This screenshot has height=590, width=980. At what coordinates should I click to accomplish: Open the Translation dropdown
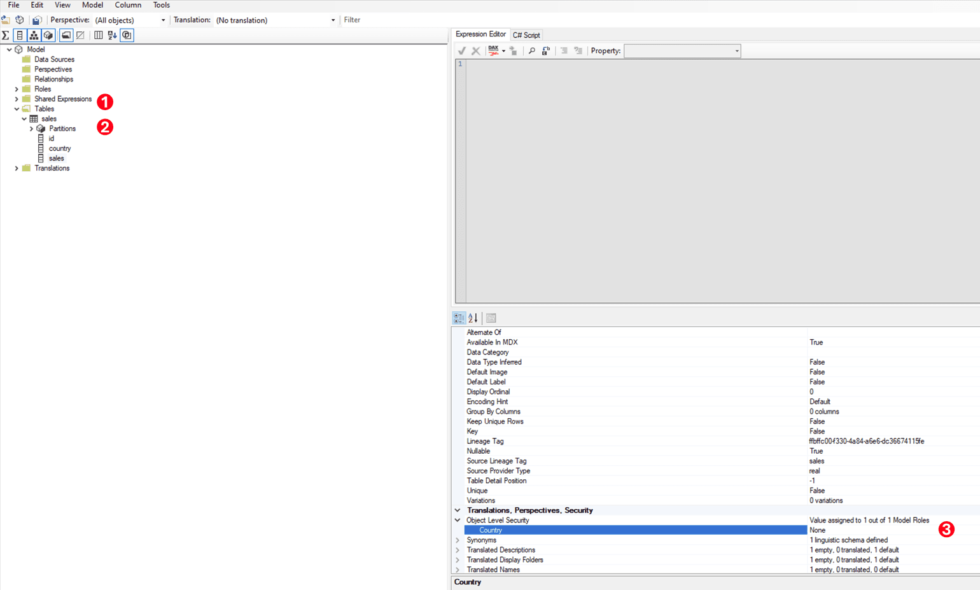point(275,20)
